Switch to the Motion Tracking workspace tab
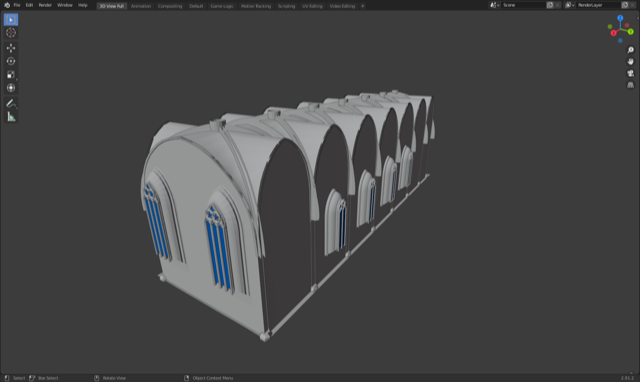 [x=256, y=6]
